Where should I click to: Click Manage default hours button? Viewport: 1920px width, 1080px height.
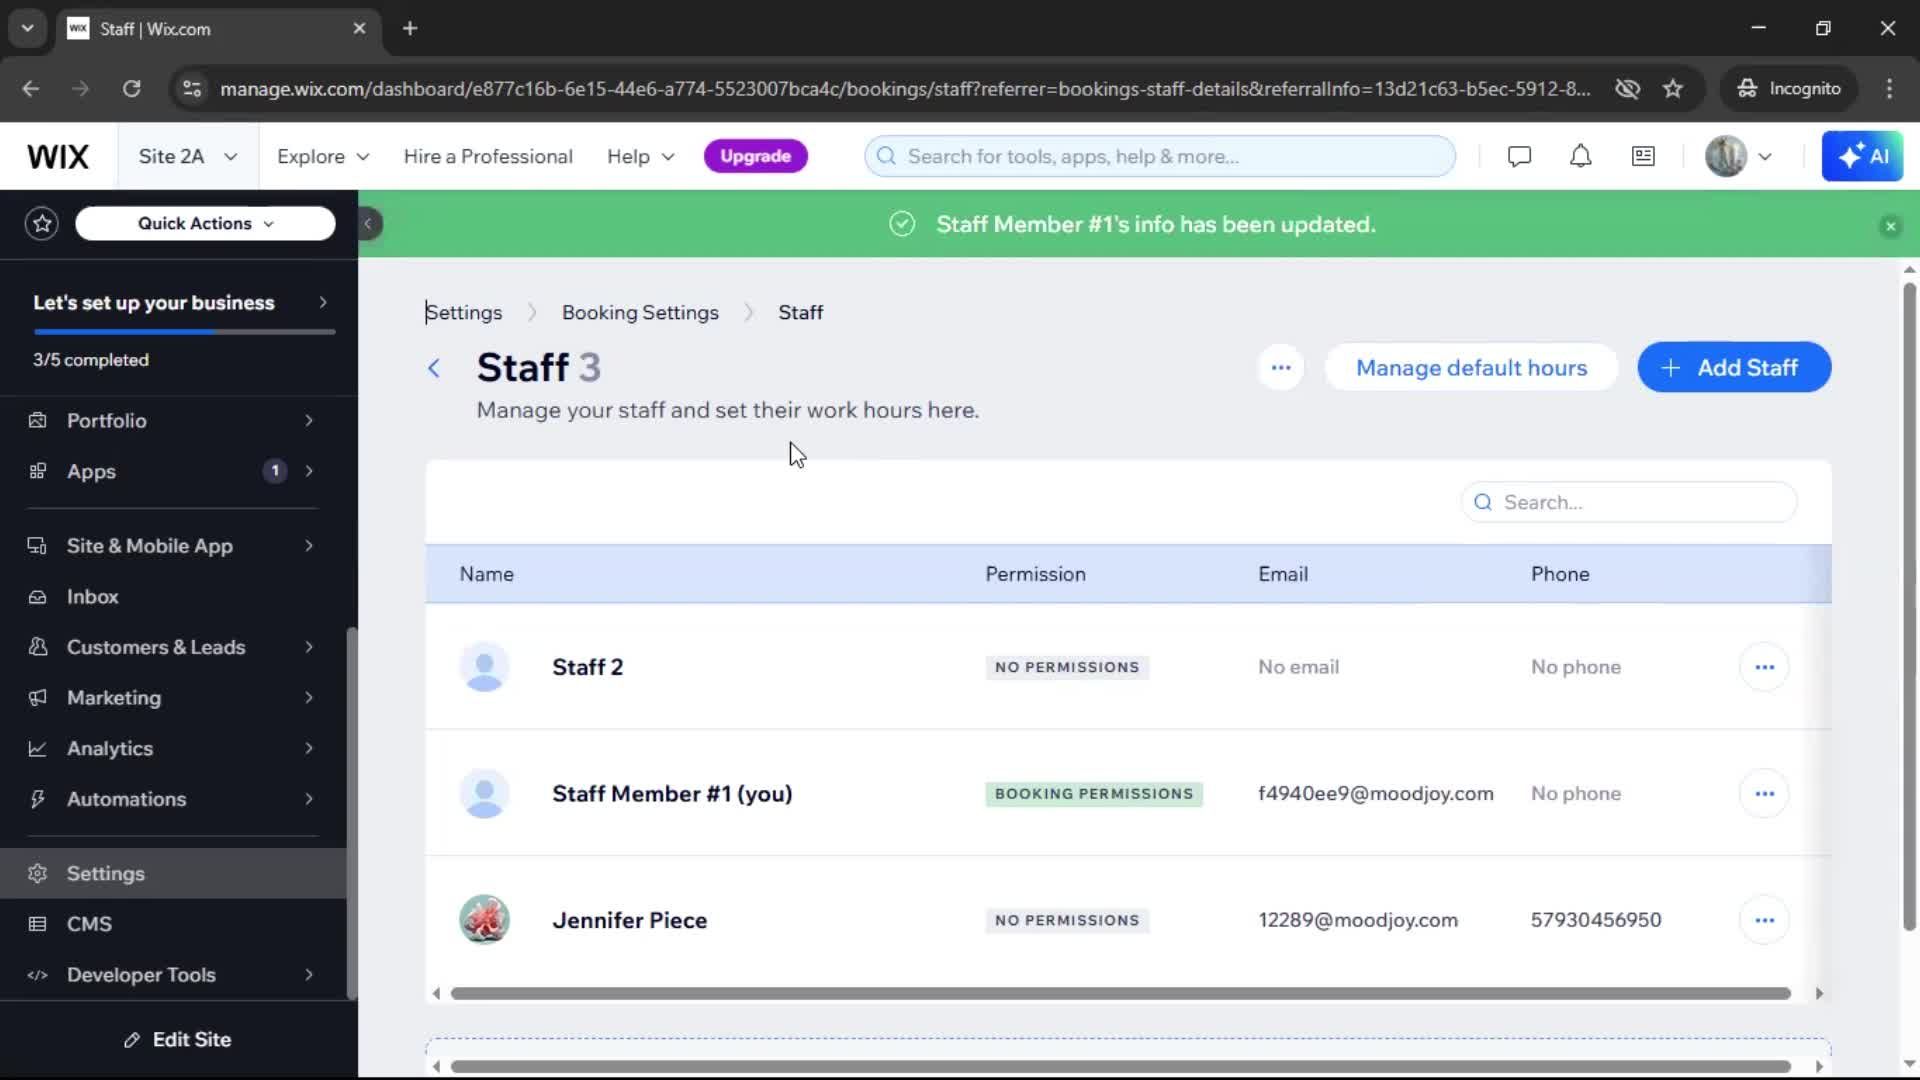1471,368
